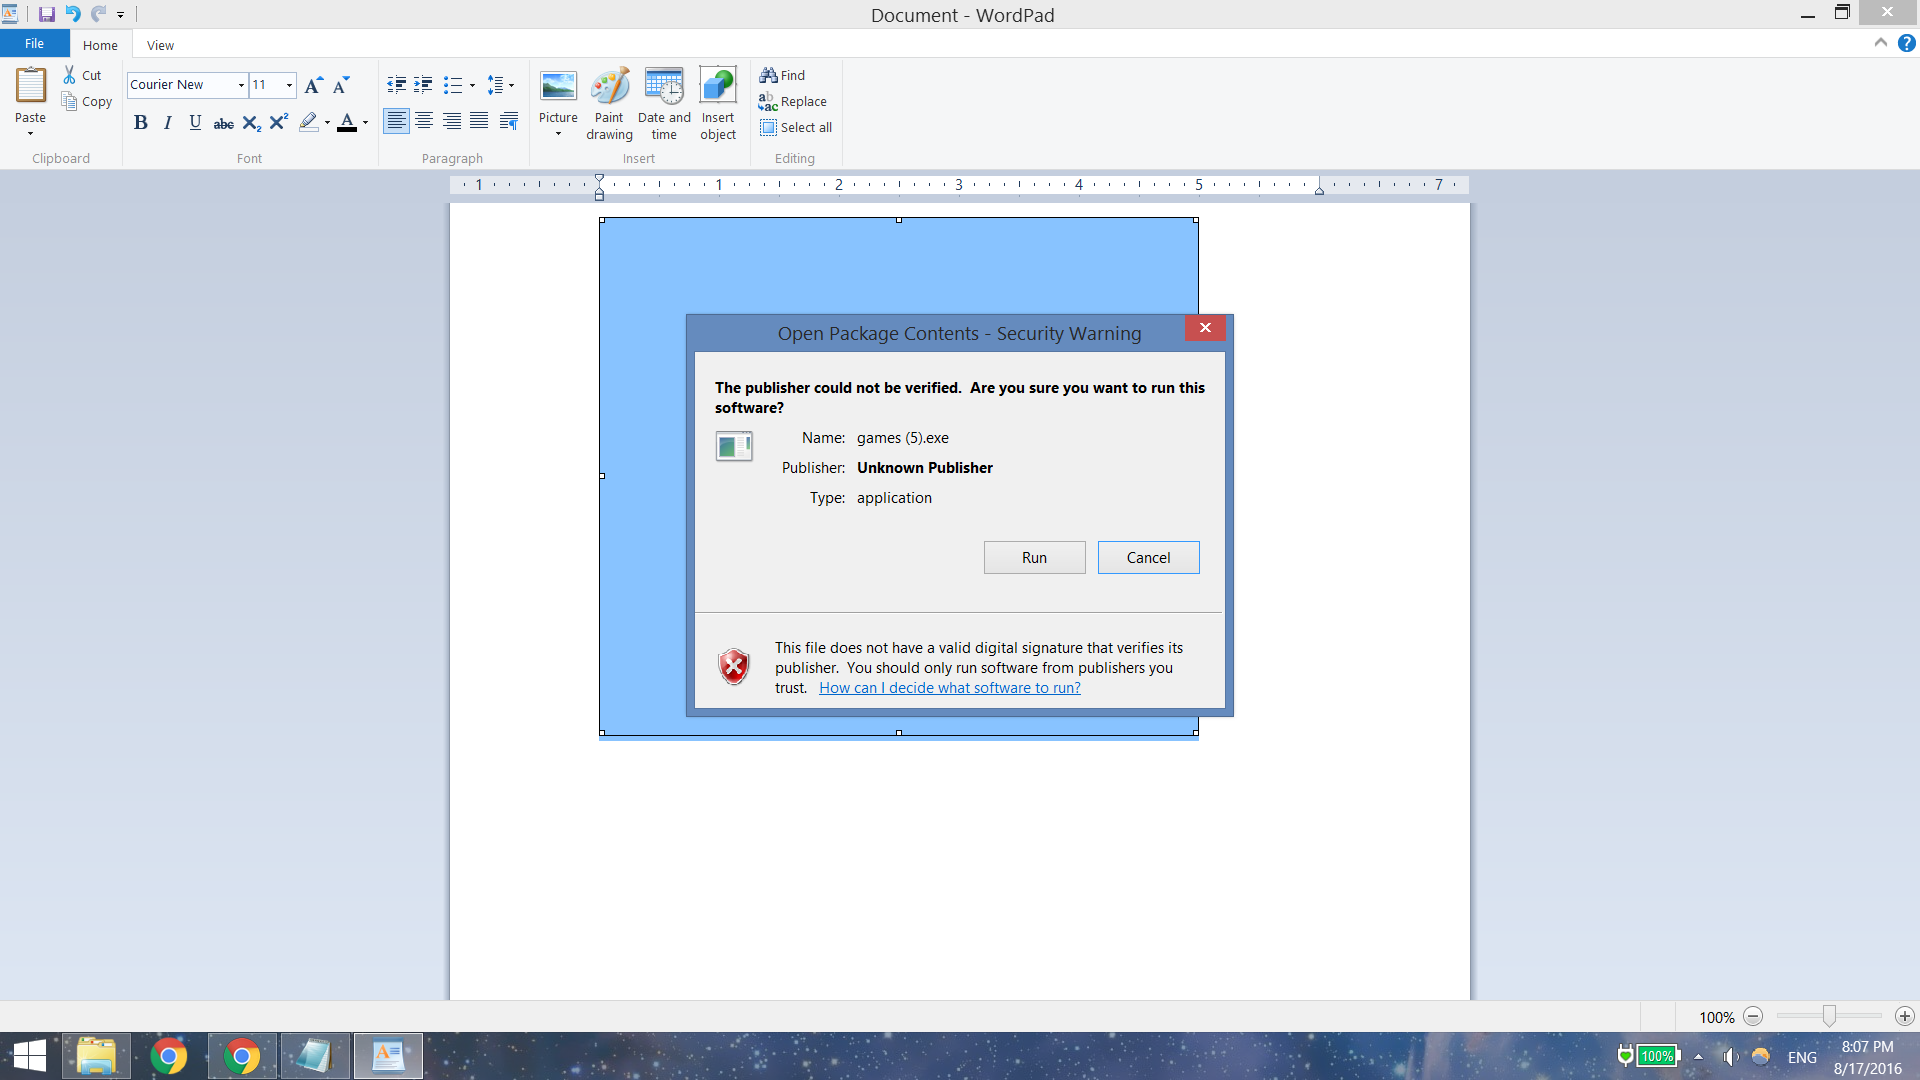Toggle underline formatting
1920x1080 pixels.
click(195, 122)
